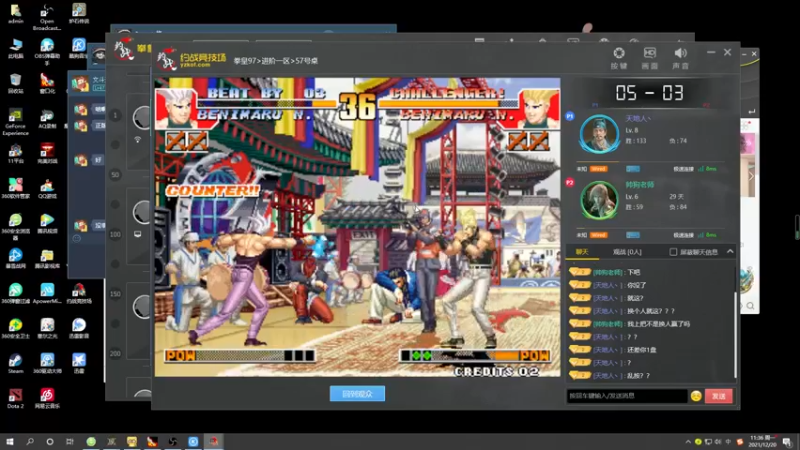Click the 拳皇97>进阶一区>57号桌 breadcrumb
800x450 pixels.
(x=276, y=61)
